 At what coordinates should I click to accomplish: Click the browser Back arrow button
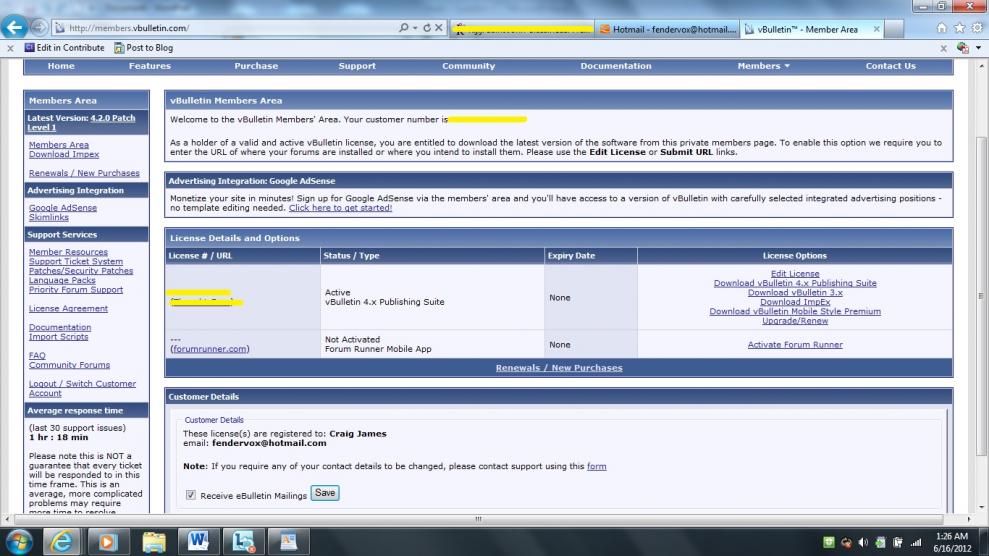pos(15,27)
